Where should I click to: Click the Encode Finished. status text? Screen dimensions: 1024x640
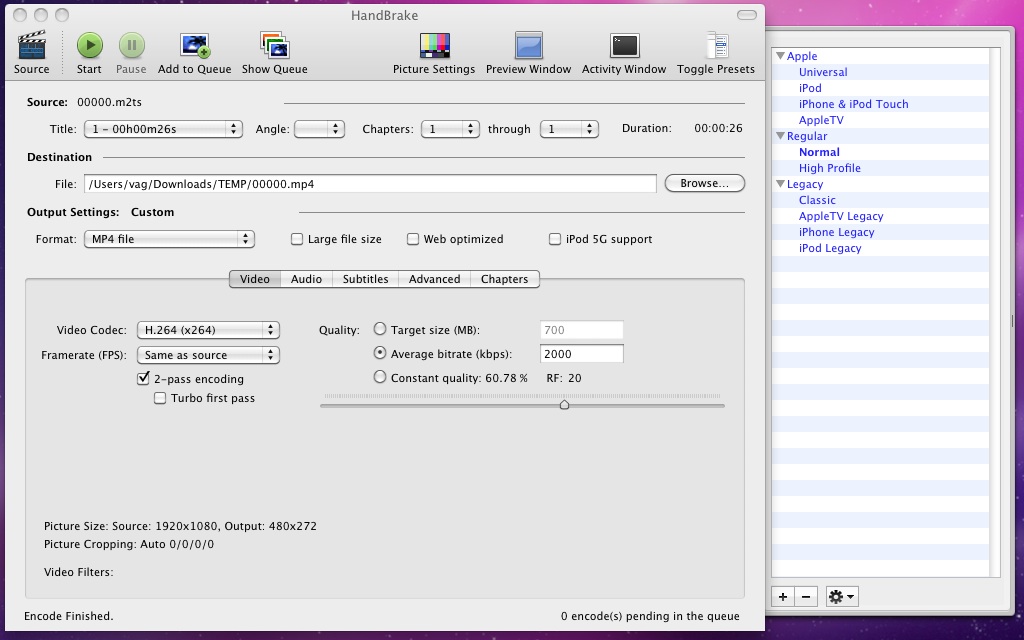(69, 616)
